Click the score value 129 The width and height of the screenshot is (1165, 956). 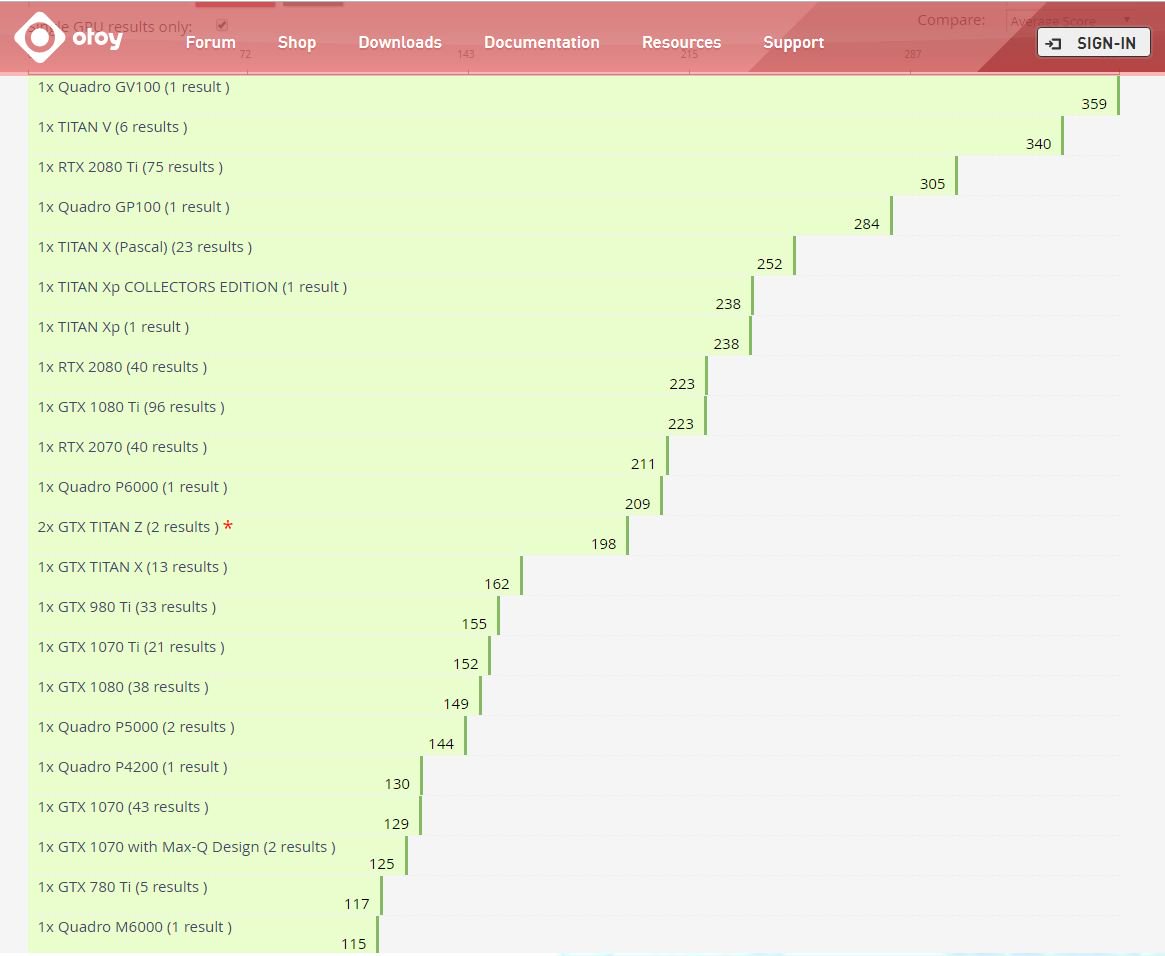397,825
